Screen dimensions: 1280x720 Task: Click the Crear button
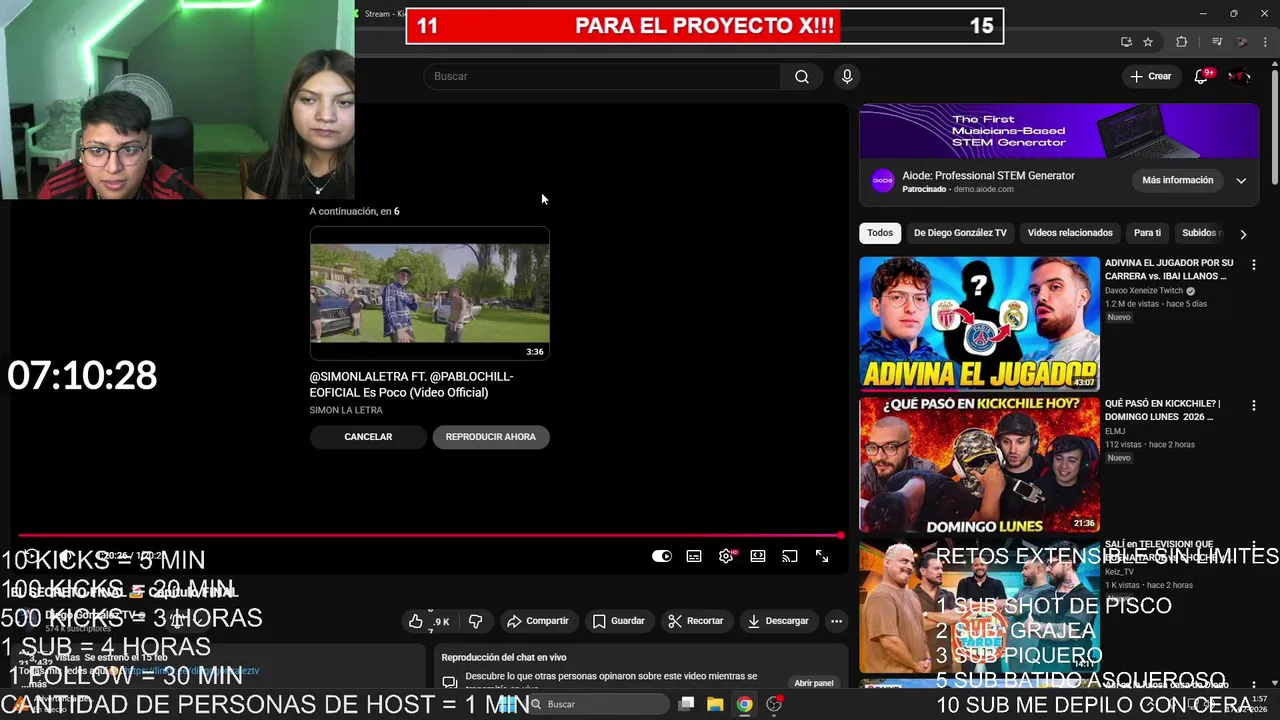[x=1150, y=77]
